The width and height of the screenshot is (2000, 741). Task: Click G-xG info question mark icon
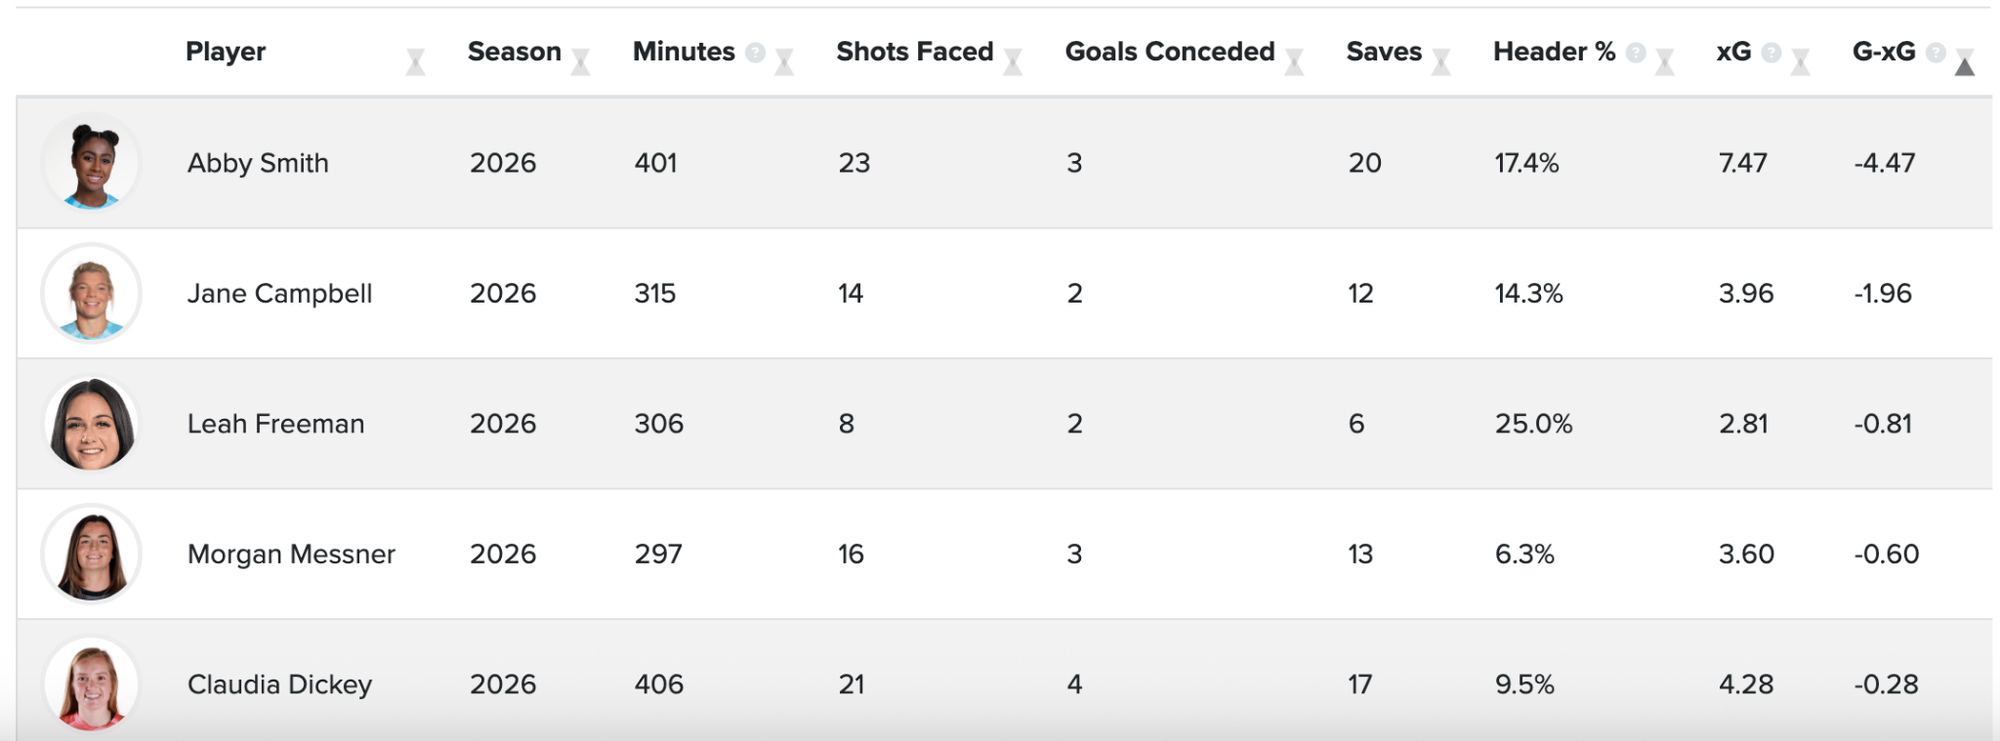1936,52
